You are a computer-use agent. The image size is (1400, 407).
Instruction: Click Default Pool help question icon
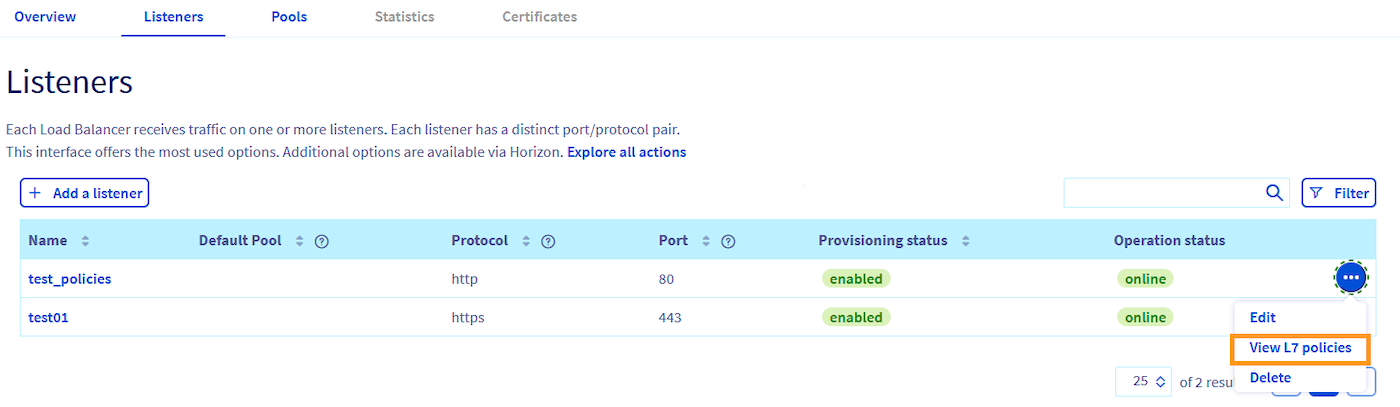[322, 241]
